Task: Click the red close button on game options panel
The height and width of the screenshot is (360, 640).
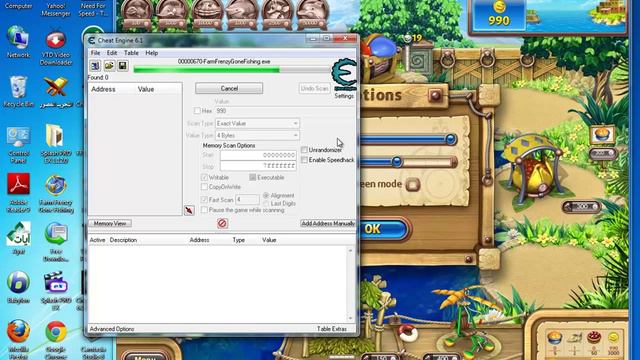Action: coord(435,96)
